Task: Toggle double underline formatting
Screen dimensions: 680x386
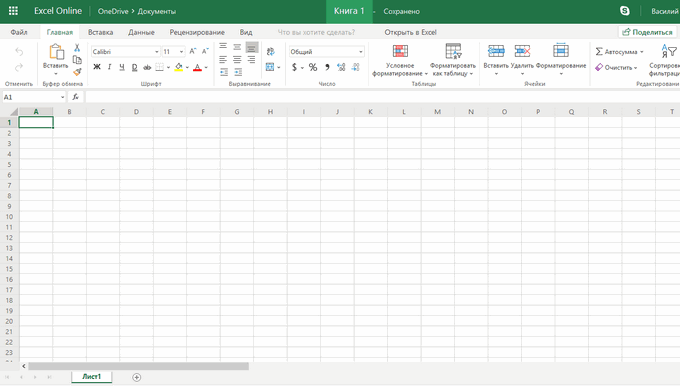Action: tap(134, 67)
